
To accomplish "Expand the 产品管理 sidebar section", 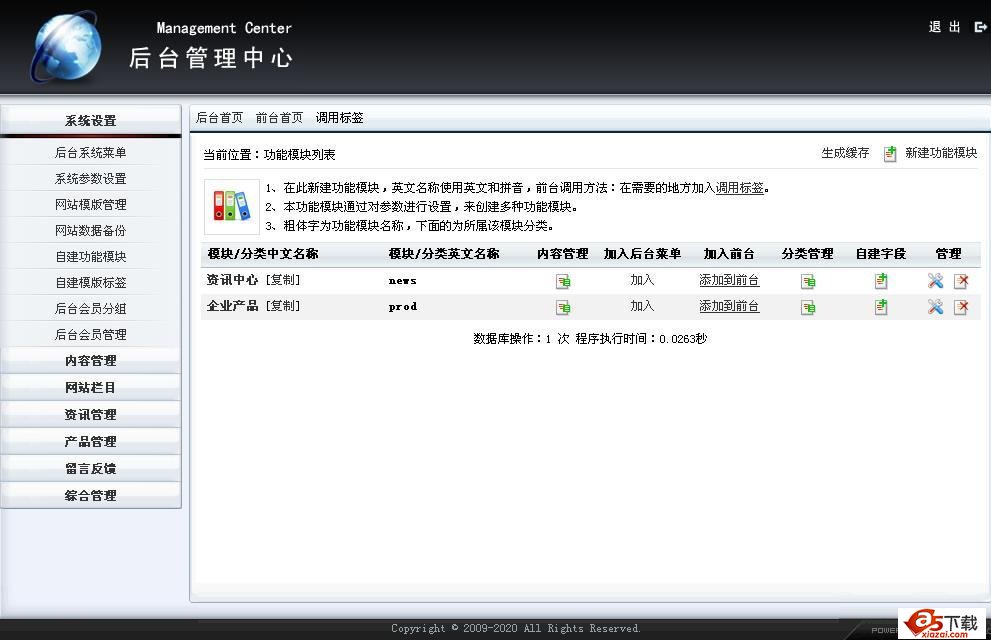I will pyautogui.click(x=90, y=442).
